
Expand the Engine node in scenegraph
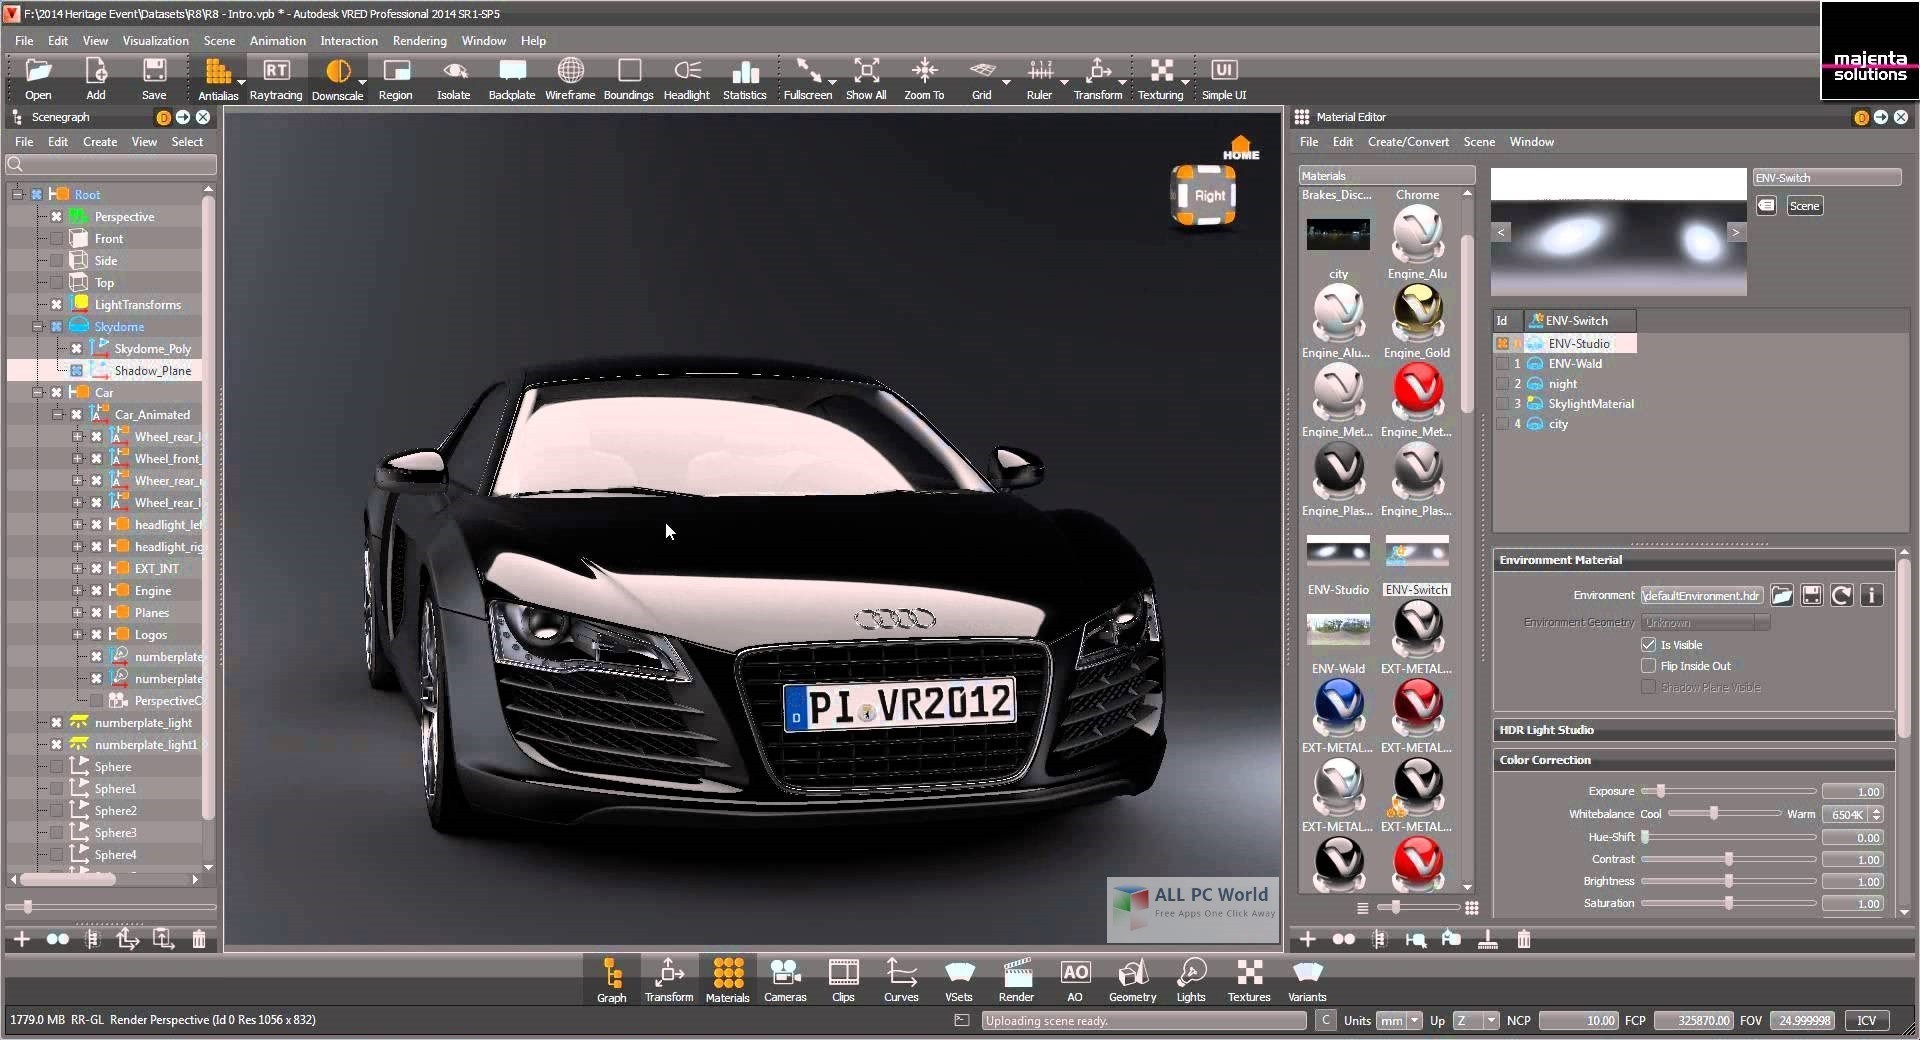77,591
